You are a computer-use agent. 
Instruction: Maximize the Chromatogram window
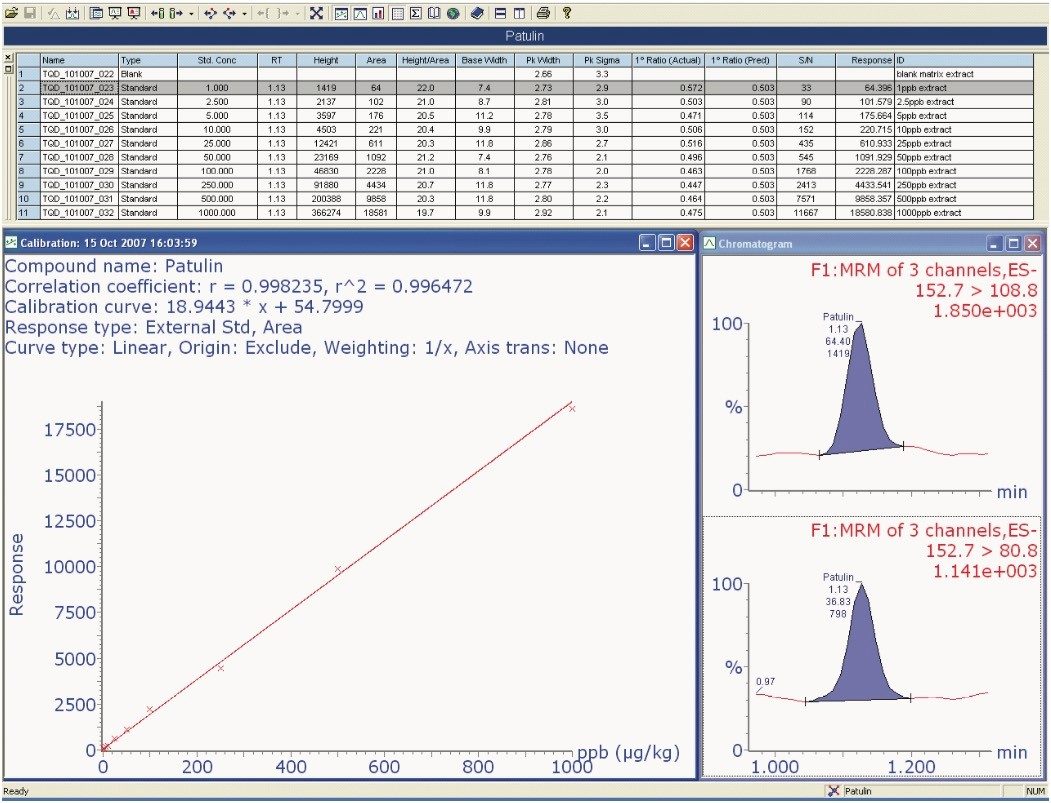point(1014,243)
